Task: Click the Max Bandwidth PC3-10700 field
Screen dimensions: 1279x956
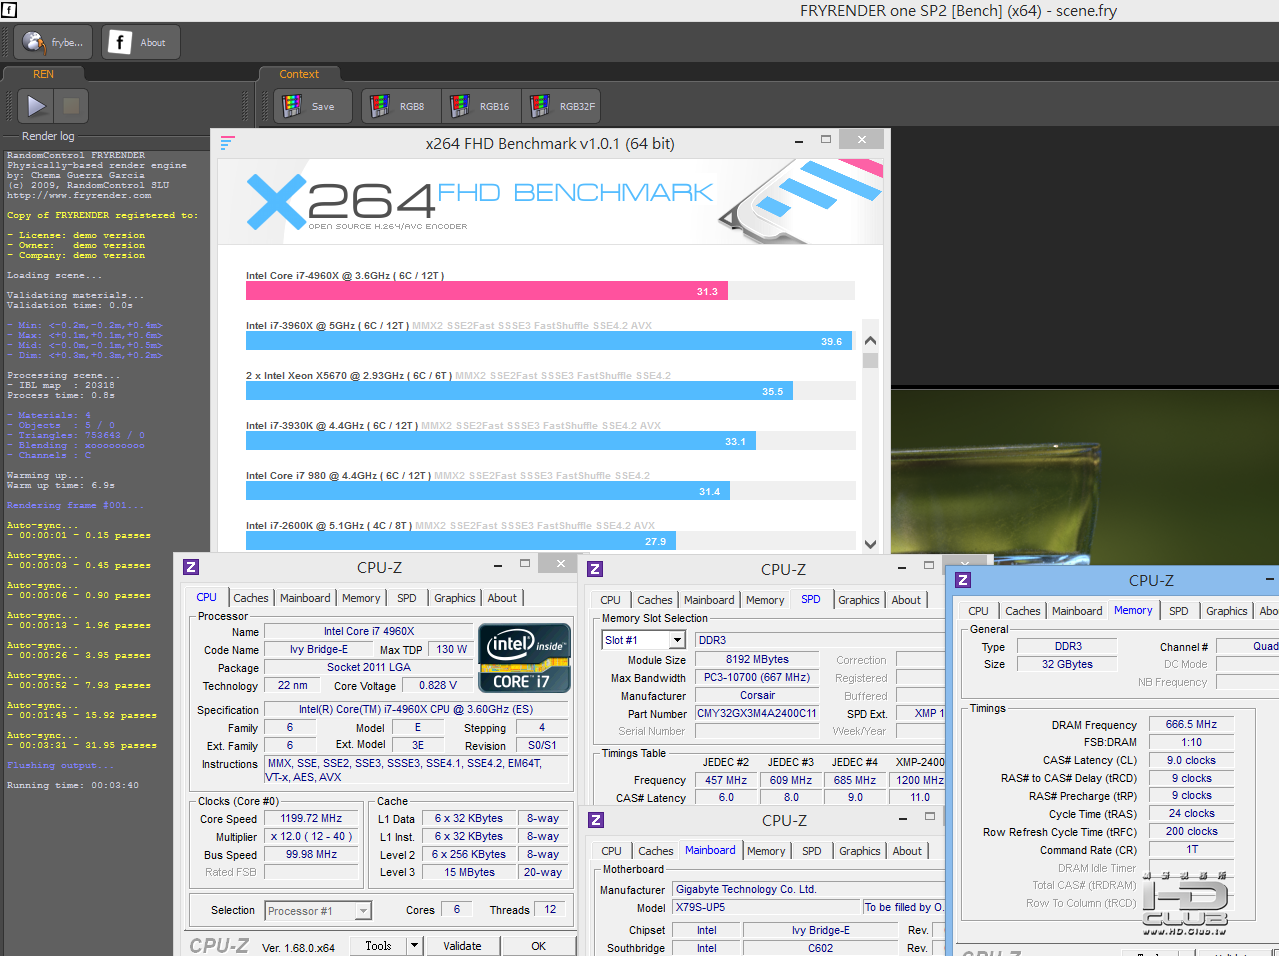Action: point(757,677)
